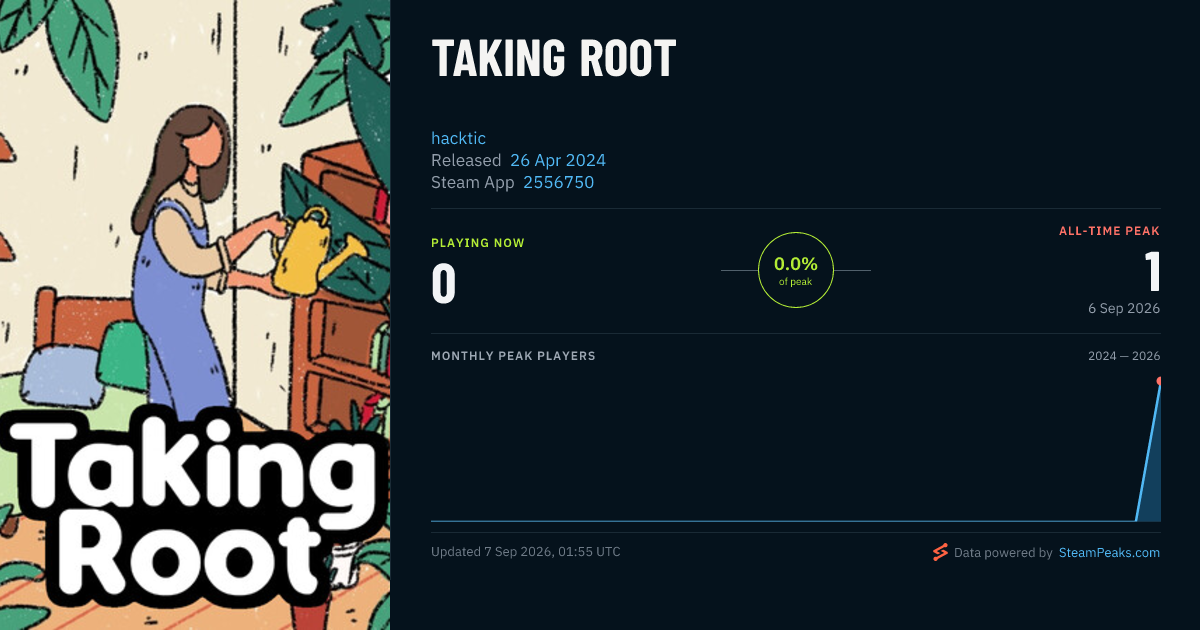1200x630 pixels.
Task: Select the release date 26 Apr 2024
Action: [x=558, y=160]
